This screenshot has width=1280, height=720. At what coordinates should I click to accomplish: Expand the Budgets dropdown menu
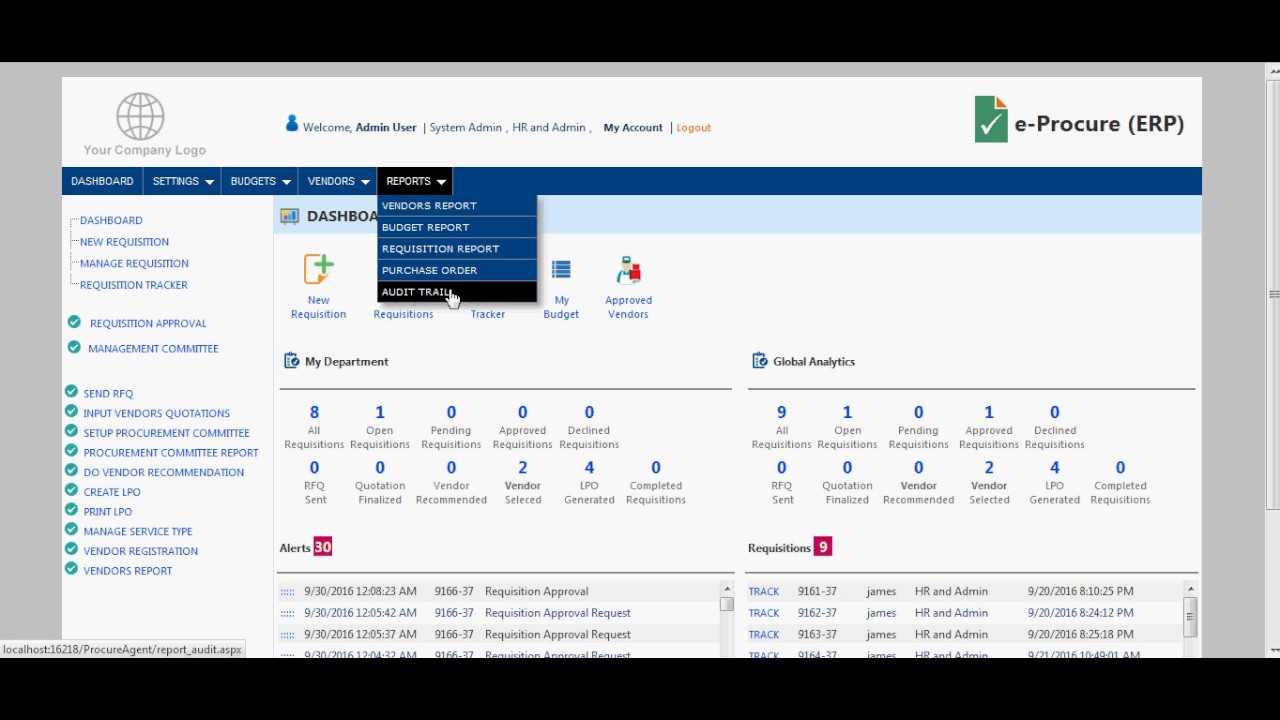pos(260,181)
